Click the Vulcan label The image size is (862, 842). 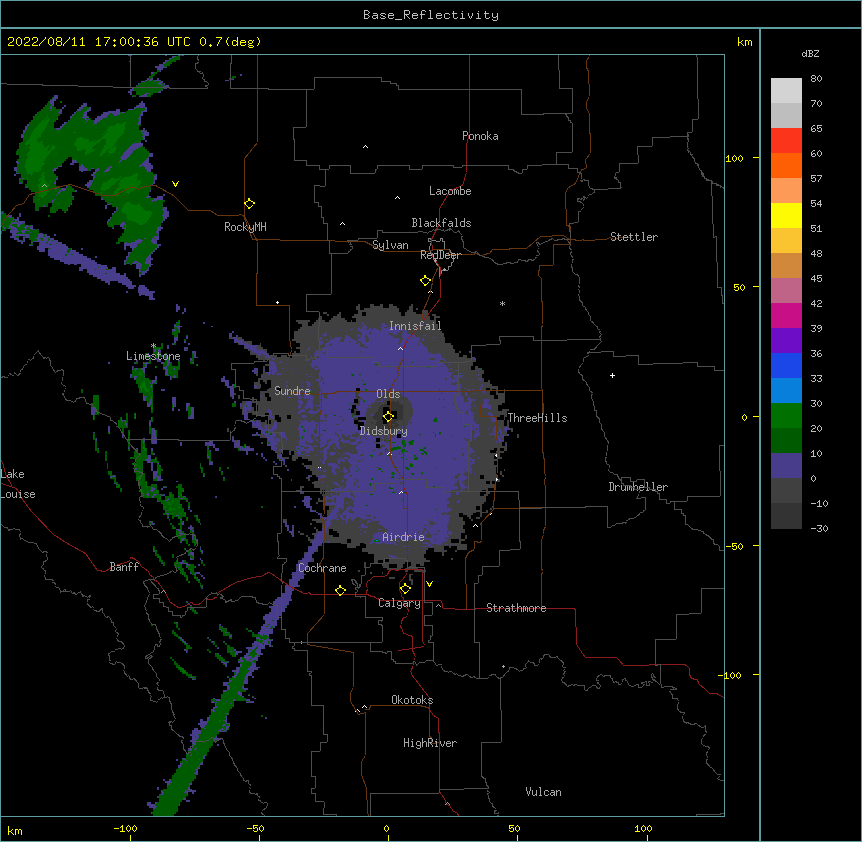tap(543, 792)
